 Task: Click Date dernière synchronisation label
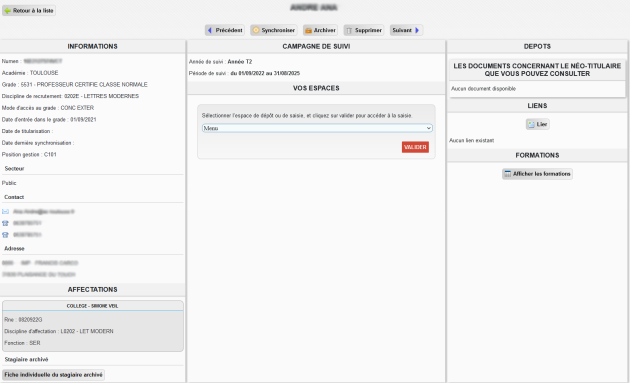click(38, 143)
